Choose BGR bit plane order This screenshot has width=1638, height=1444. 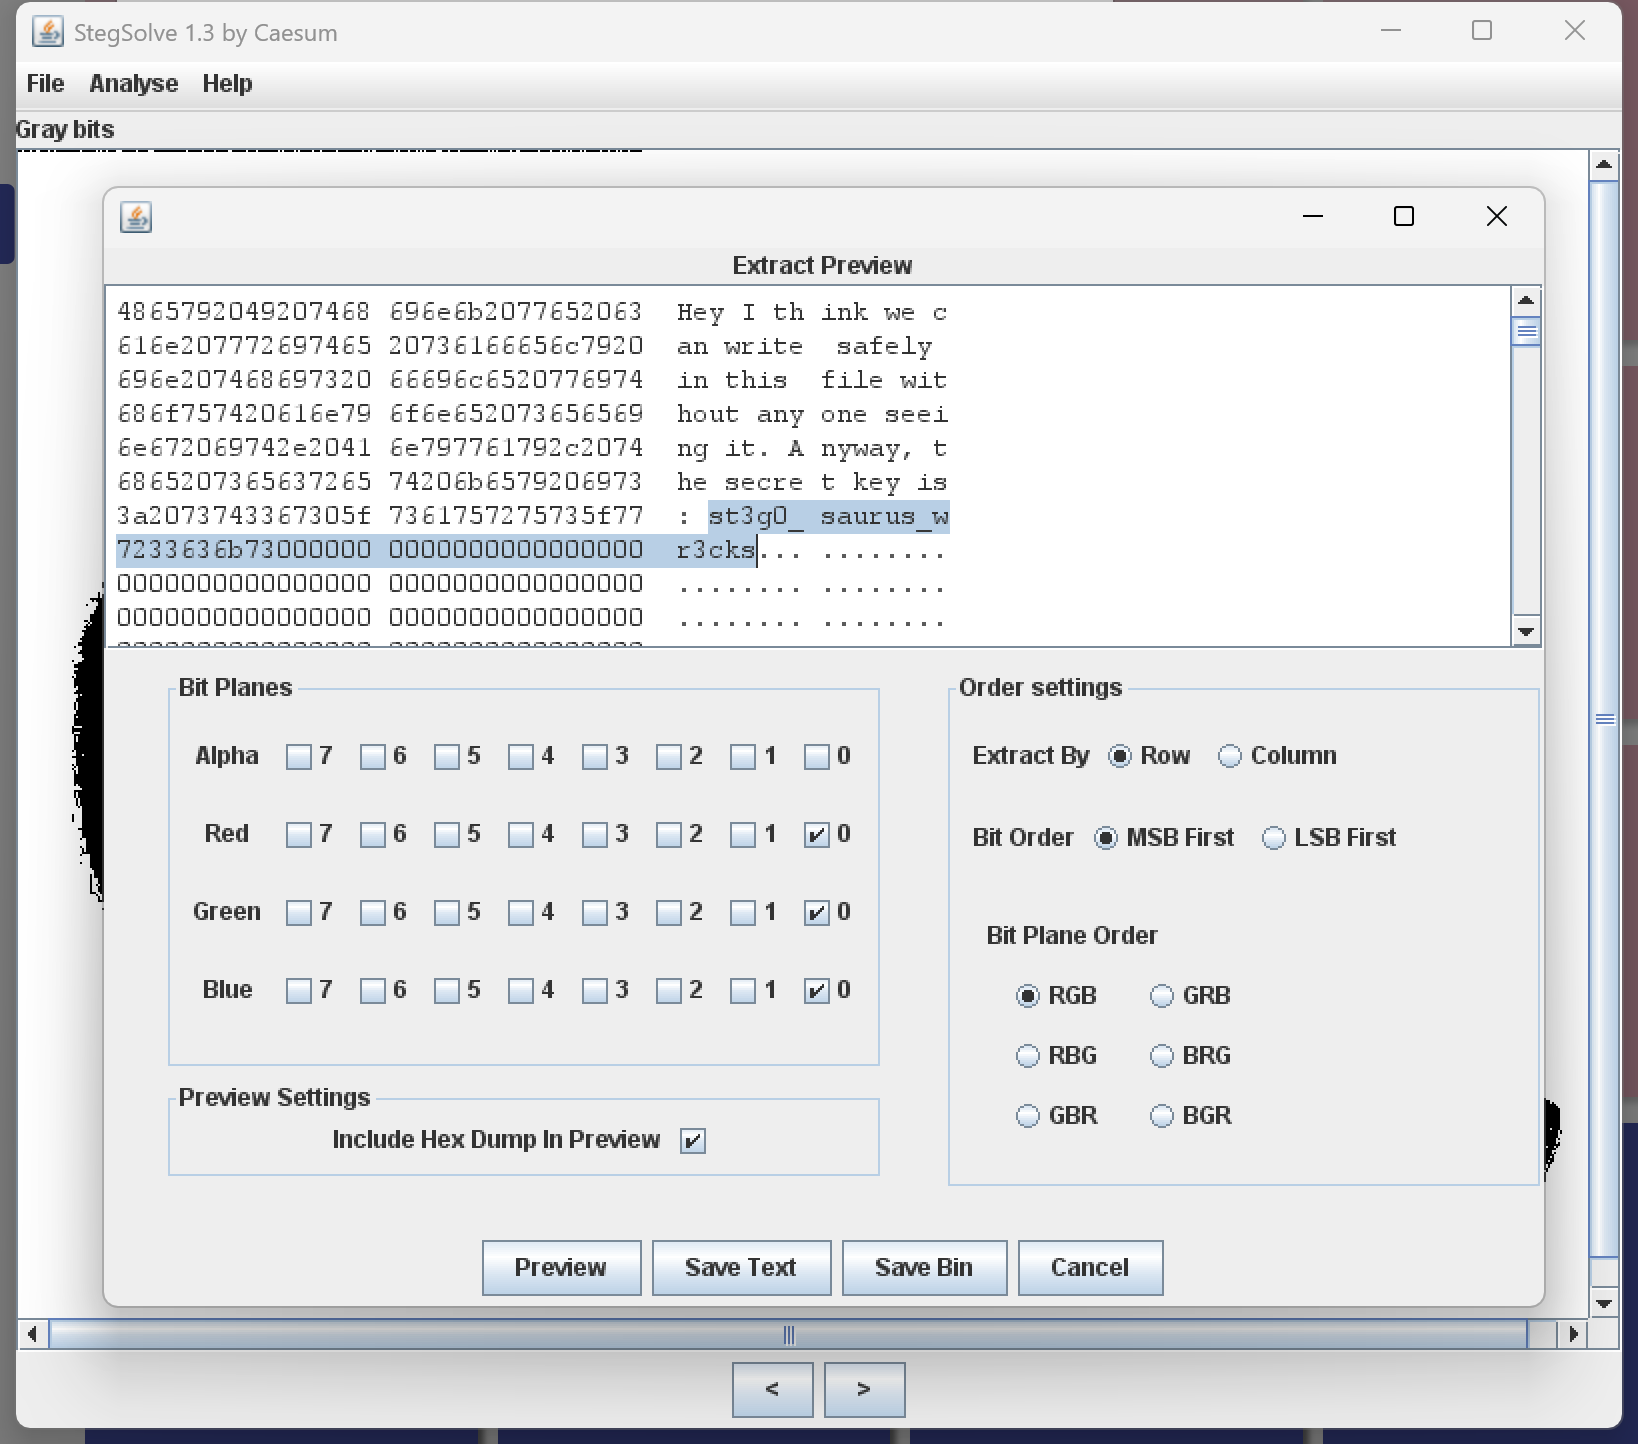pos(1161,1116)
